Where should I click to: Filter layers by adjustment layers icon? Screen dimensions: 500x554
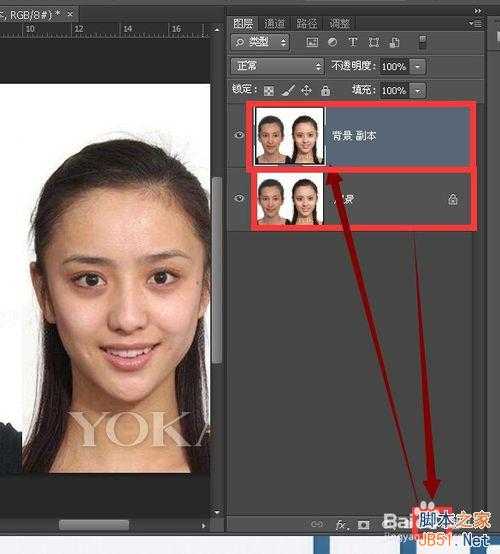pos(333,42)
